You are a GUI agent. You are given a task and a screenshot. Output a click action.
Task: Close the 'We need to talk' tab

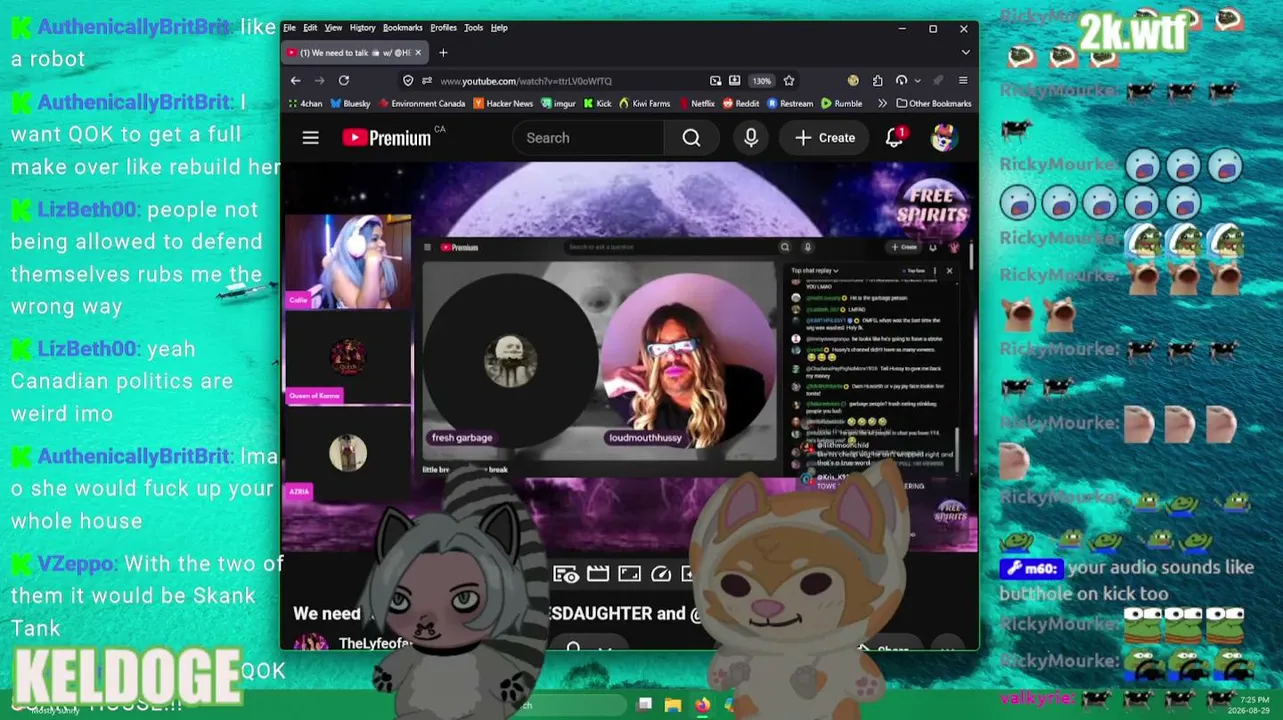(x=418, y=52)
